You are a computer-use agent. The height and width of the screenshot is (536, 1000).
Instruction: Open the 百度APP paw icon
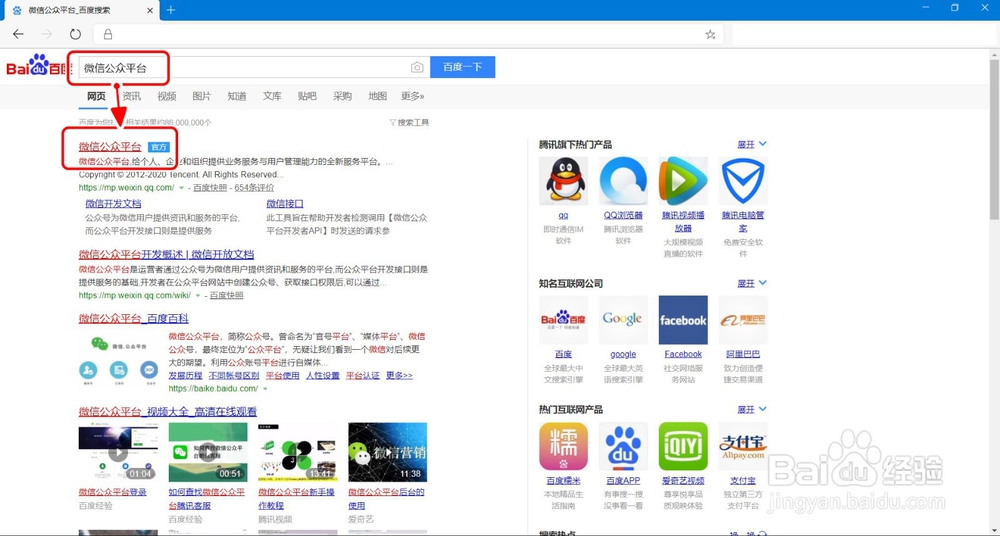point(623,446)
